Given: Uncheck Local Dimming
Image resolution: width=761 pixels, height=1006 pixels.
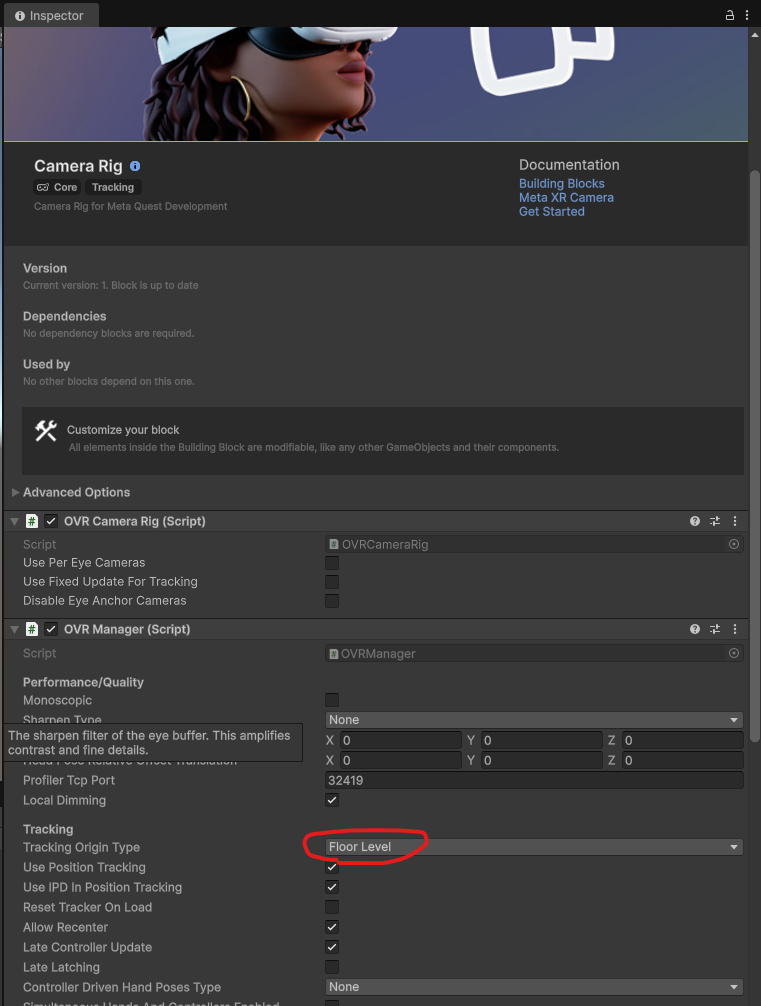Looking at the screenshot, I should point(332,800).
